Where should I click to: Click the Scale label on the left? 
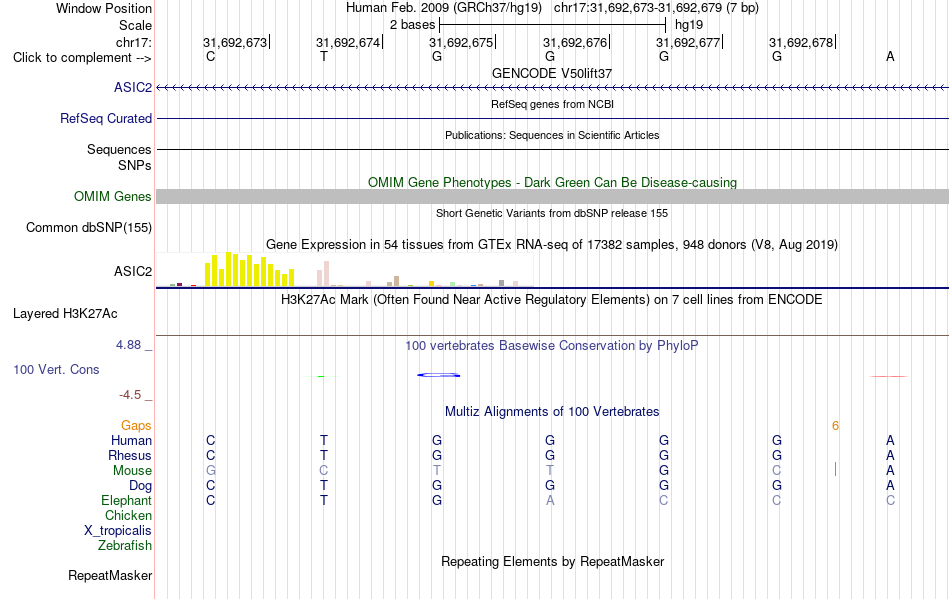[135, 25]
